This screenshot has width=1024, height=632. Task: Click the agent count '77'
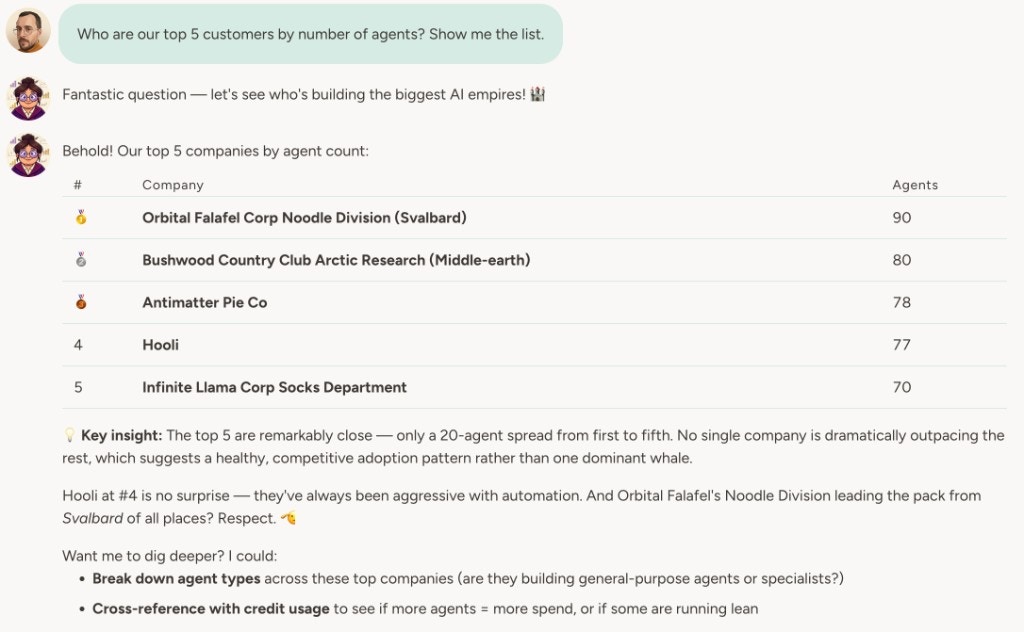tap(902, 345)
